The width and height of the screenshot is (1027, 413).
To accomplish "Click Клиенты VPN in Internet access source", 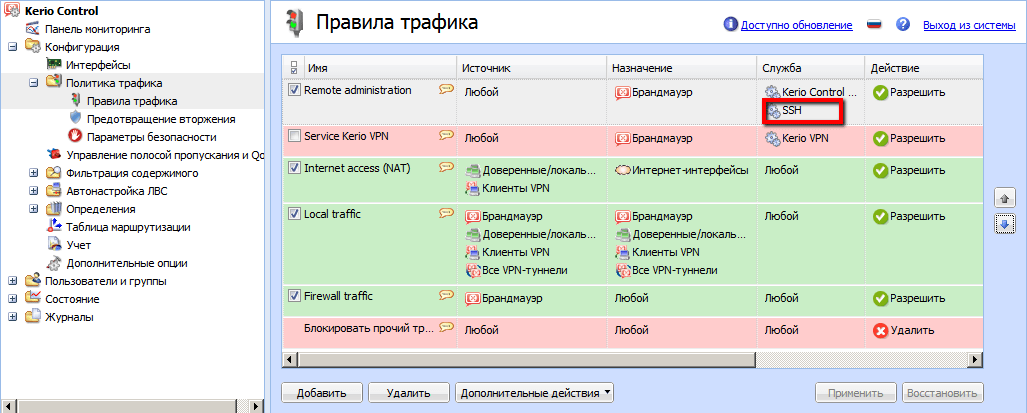I will [x=508, y=189].
